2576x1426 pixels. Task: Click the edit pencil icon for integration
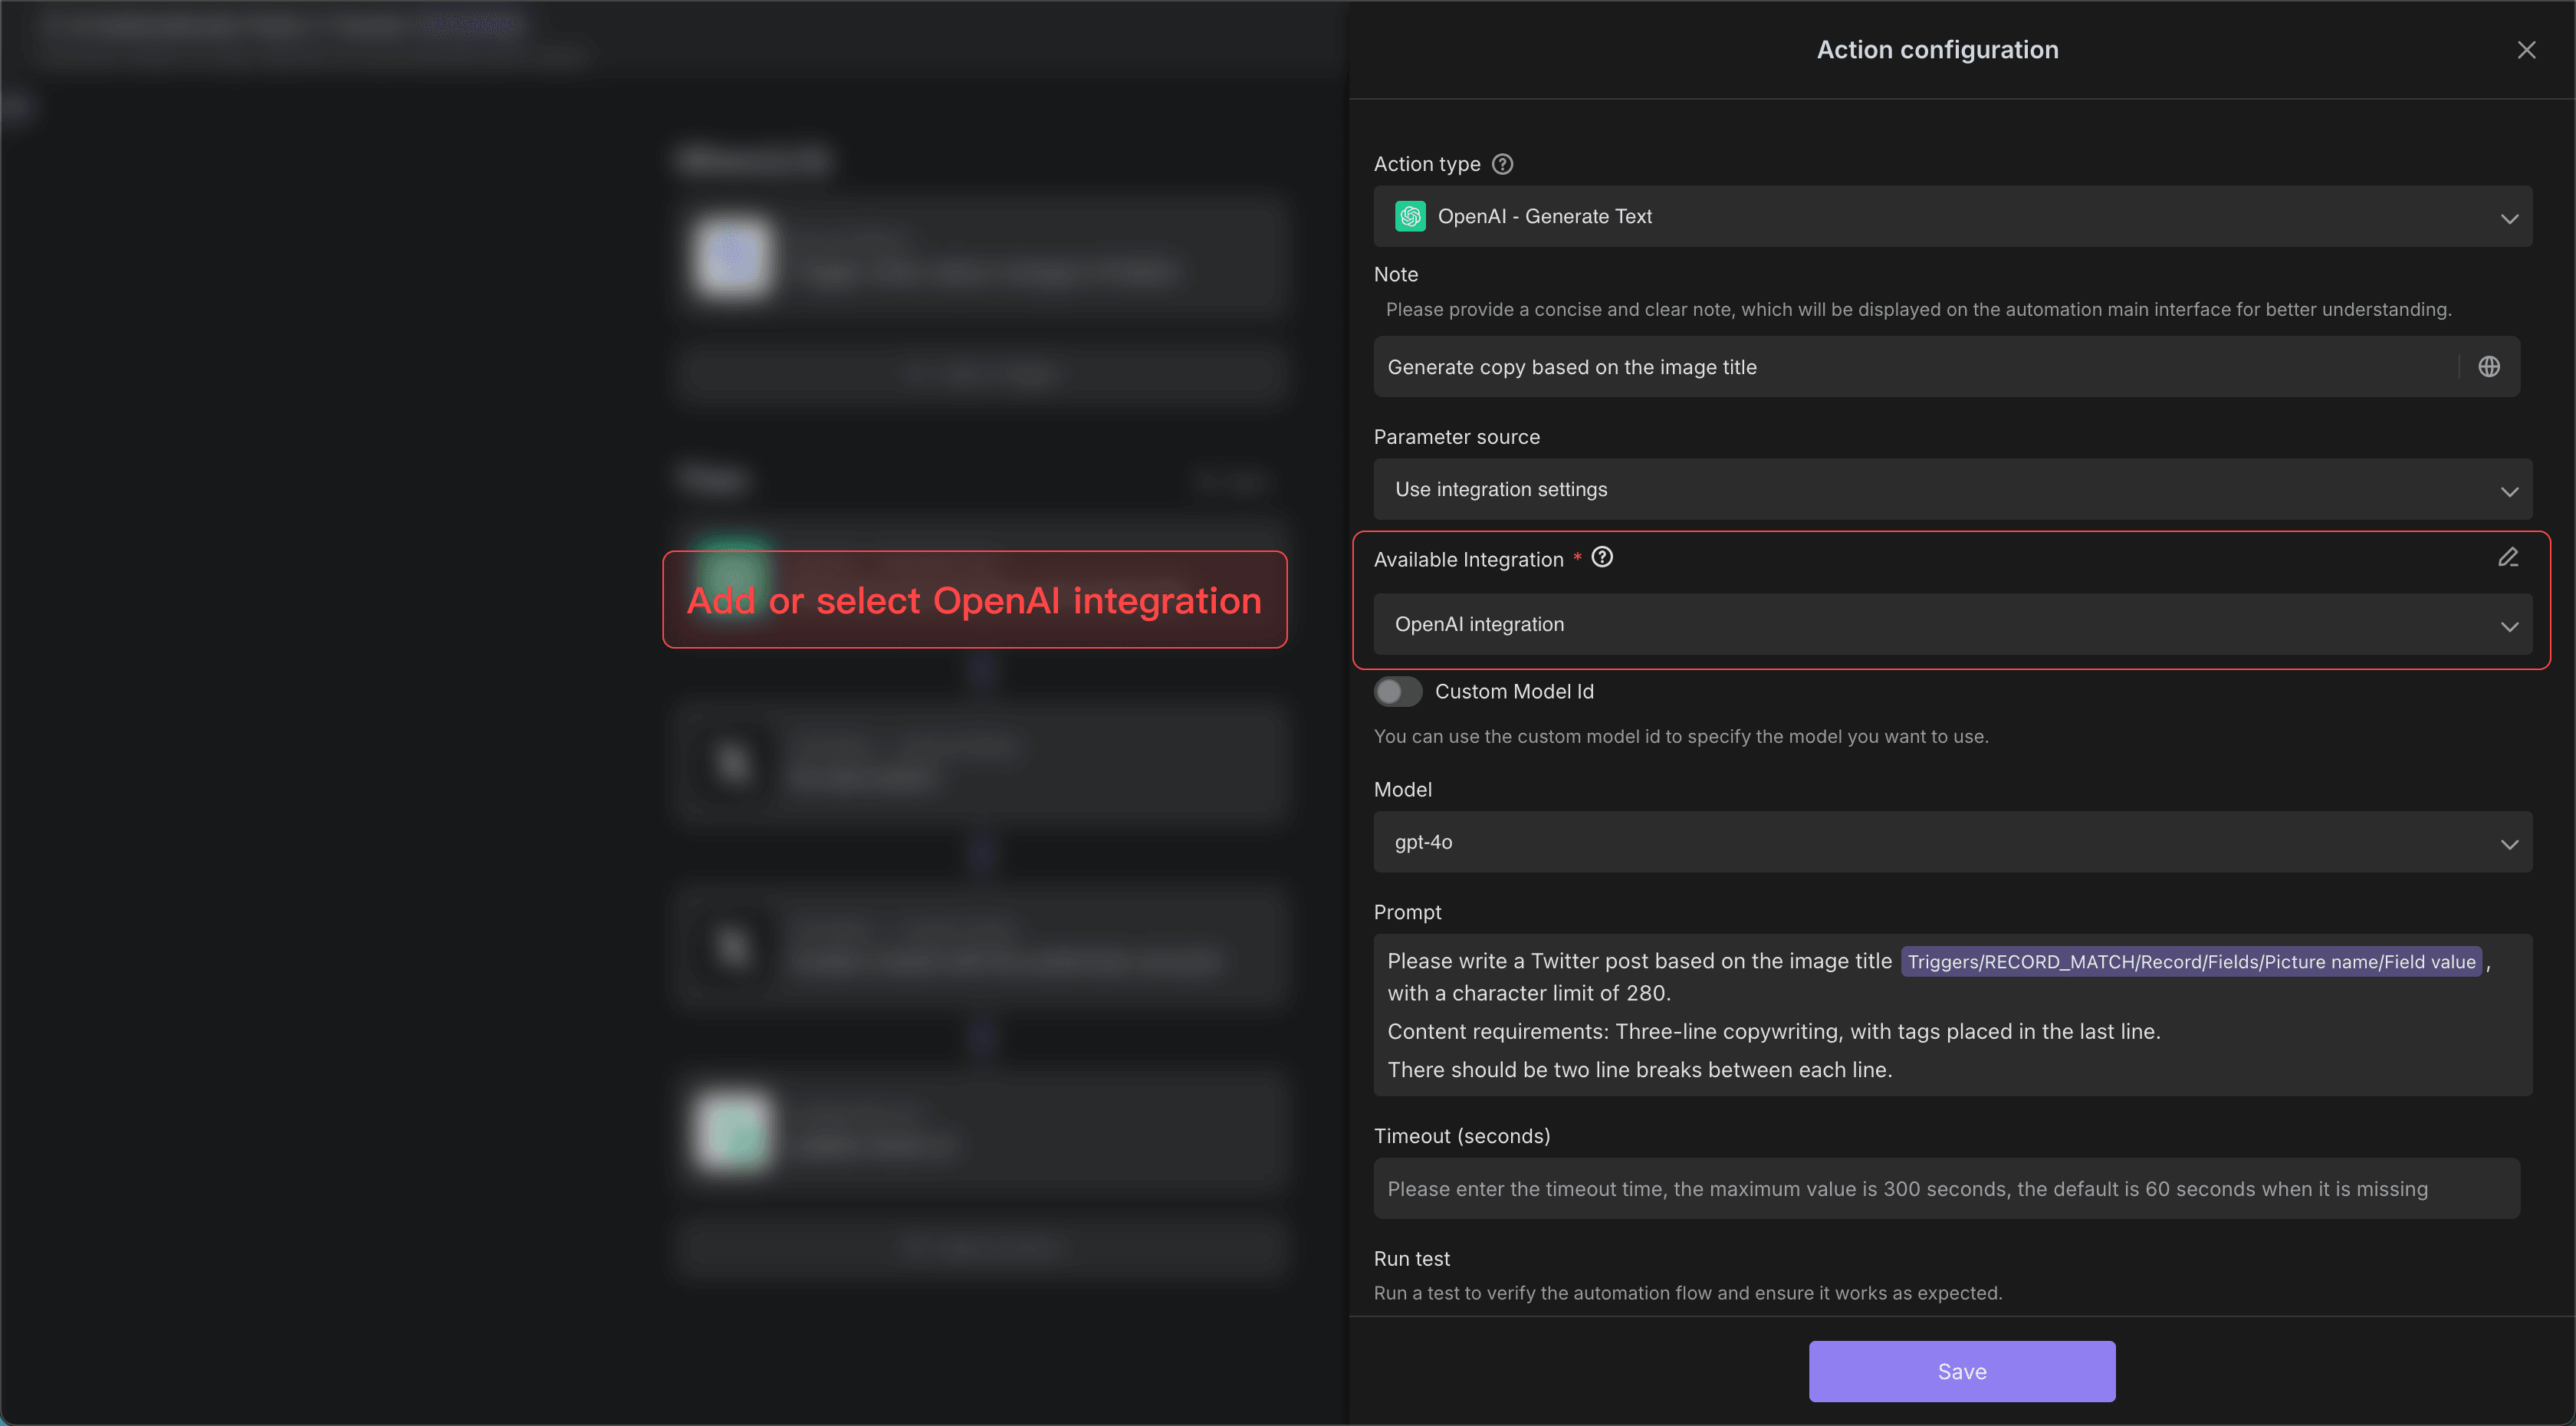coord(2508,557)
